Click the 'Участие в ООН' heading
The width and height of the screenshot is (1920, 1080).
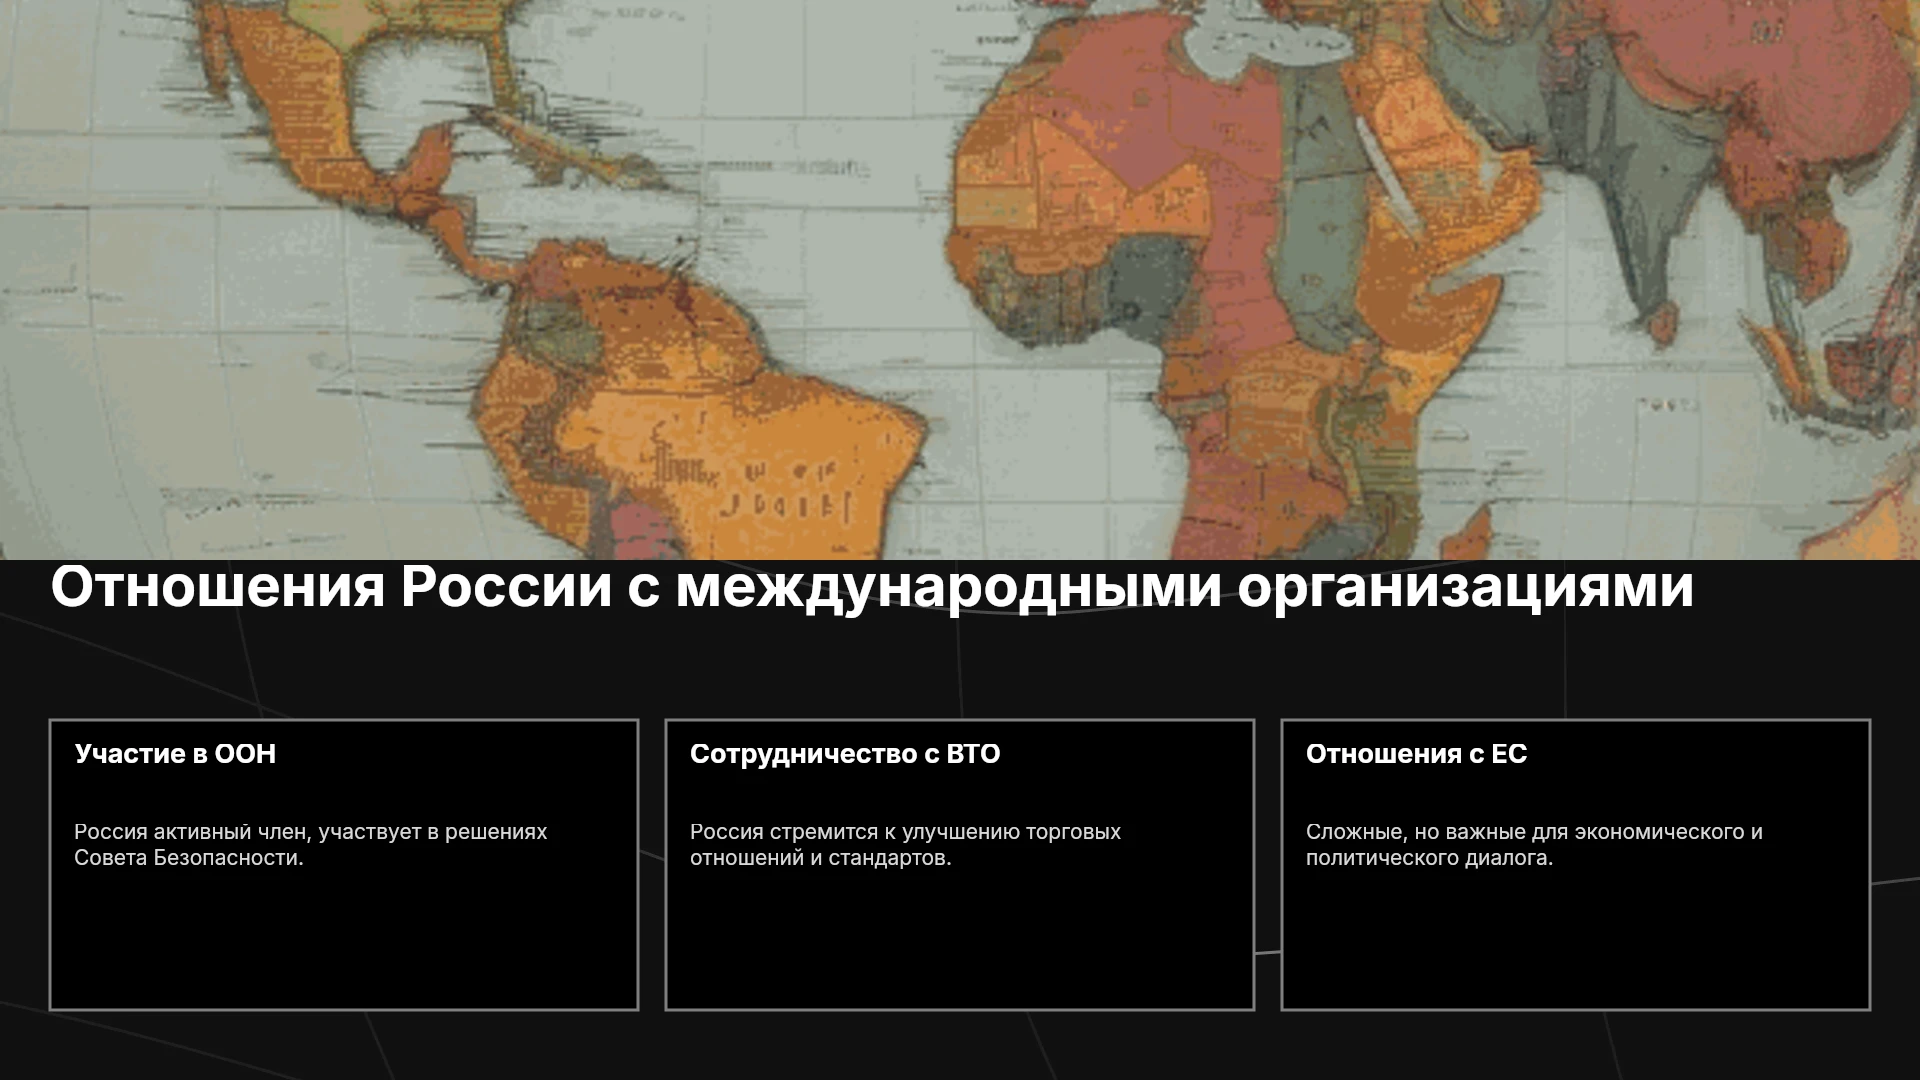click(175, 754)
